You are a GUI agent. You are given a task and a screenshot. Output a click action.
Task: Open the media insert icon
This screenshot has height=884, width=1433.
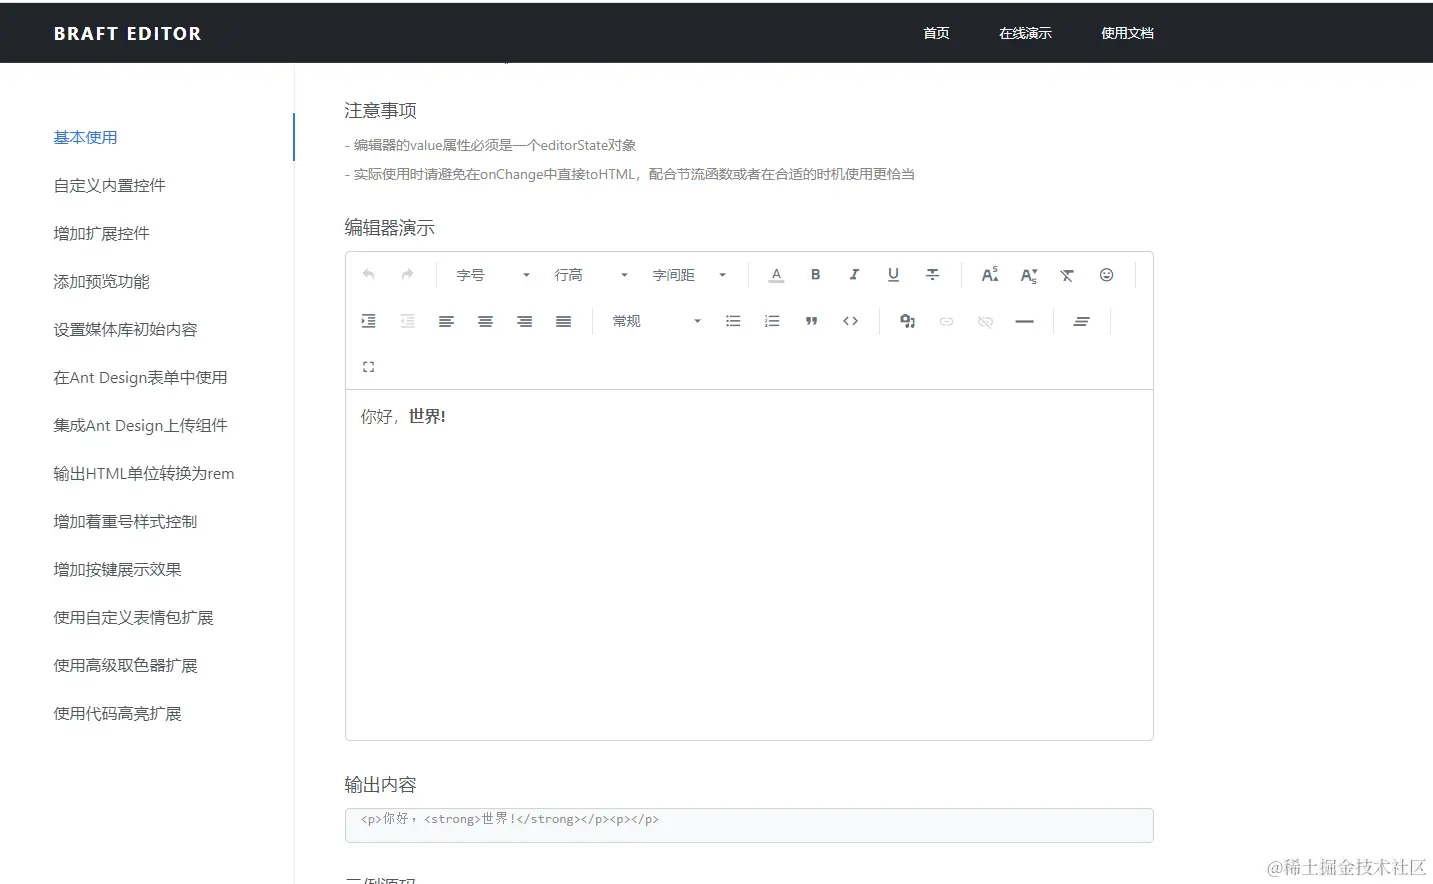click(907, 321)
